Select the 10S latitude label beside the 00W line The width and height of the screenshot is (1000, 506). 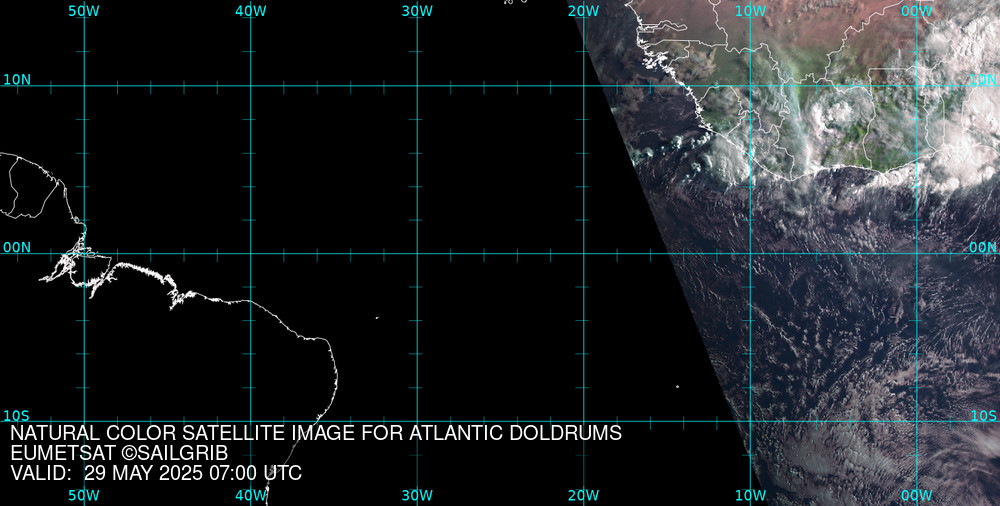(983, 416)
